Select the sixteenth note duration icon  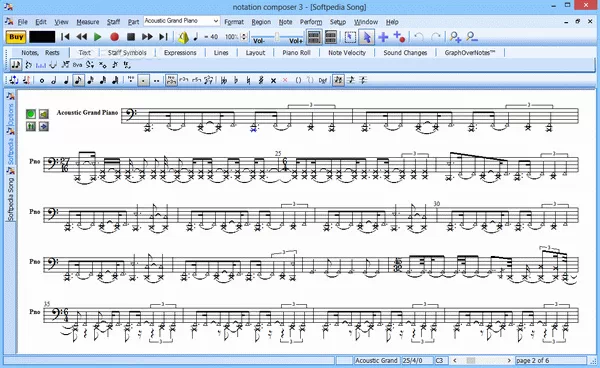click(x=90, y=80)
